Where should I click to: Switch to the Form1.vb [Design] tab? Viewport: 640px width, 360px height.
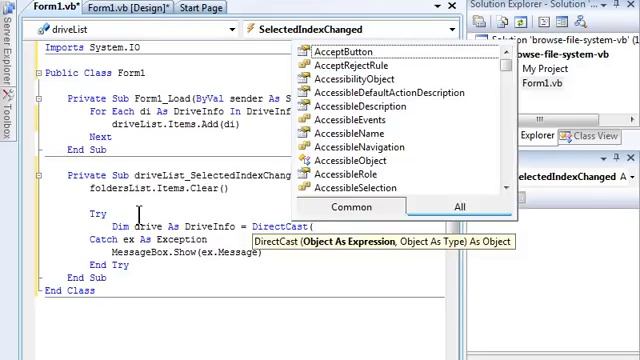tap(128, 8)
